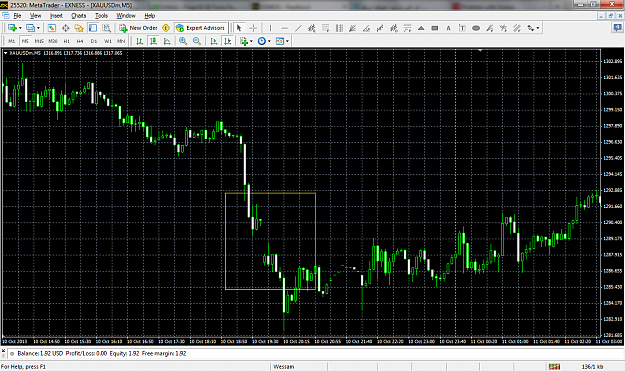
Task: Select the rectangle shape tool
Action: pyautogui.click(x=435, y=28)
